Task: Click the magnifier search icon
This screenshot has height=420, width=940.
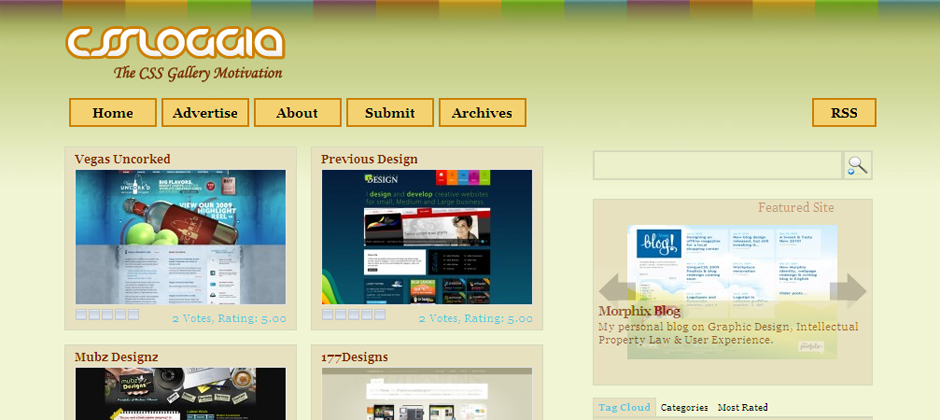Action: click(x=858, y=165)
